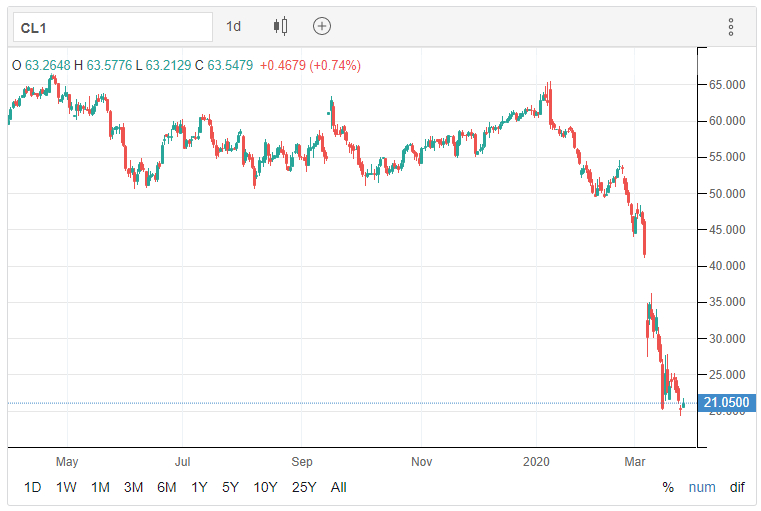
Task: Select the 1W time range
Action: pos(66,487)
